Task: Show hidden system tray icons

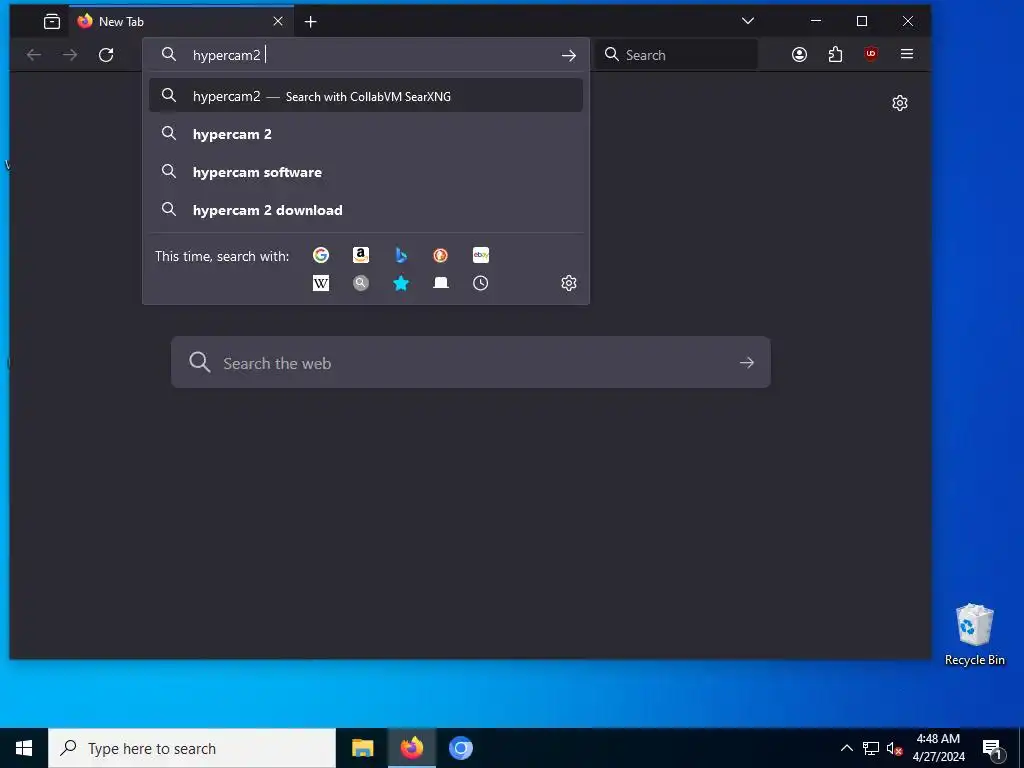Action: (x=846, y=748)
